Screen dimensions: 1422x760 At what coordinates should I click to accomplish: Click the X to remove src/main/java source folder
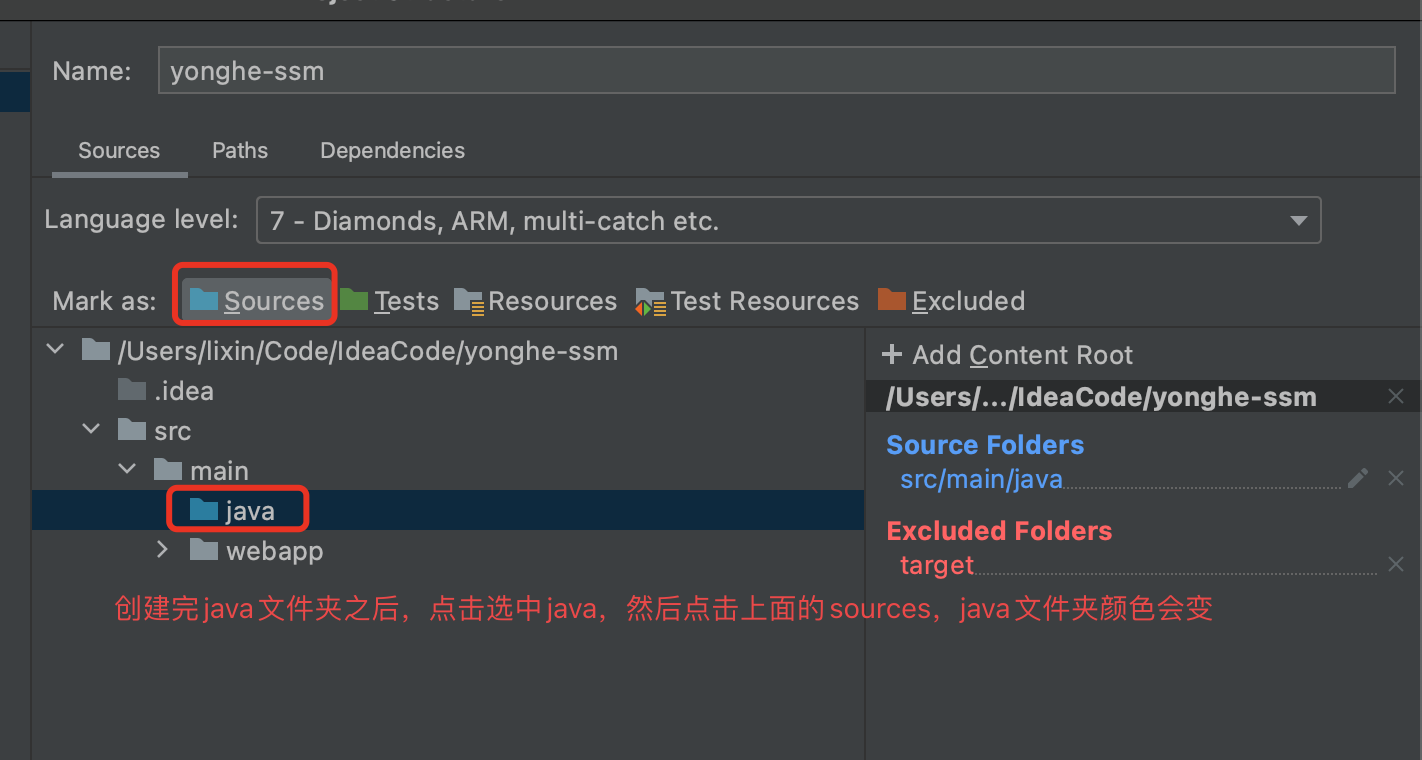point(1396,478)
